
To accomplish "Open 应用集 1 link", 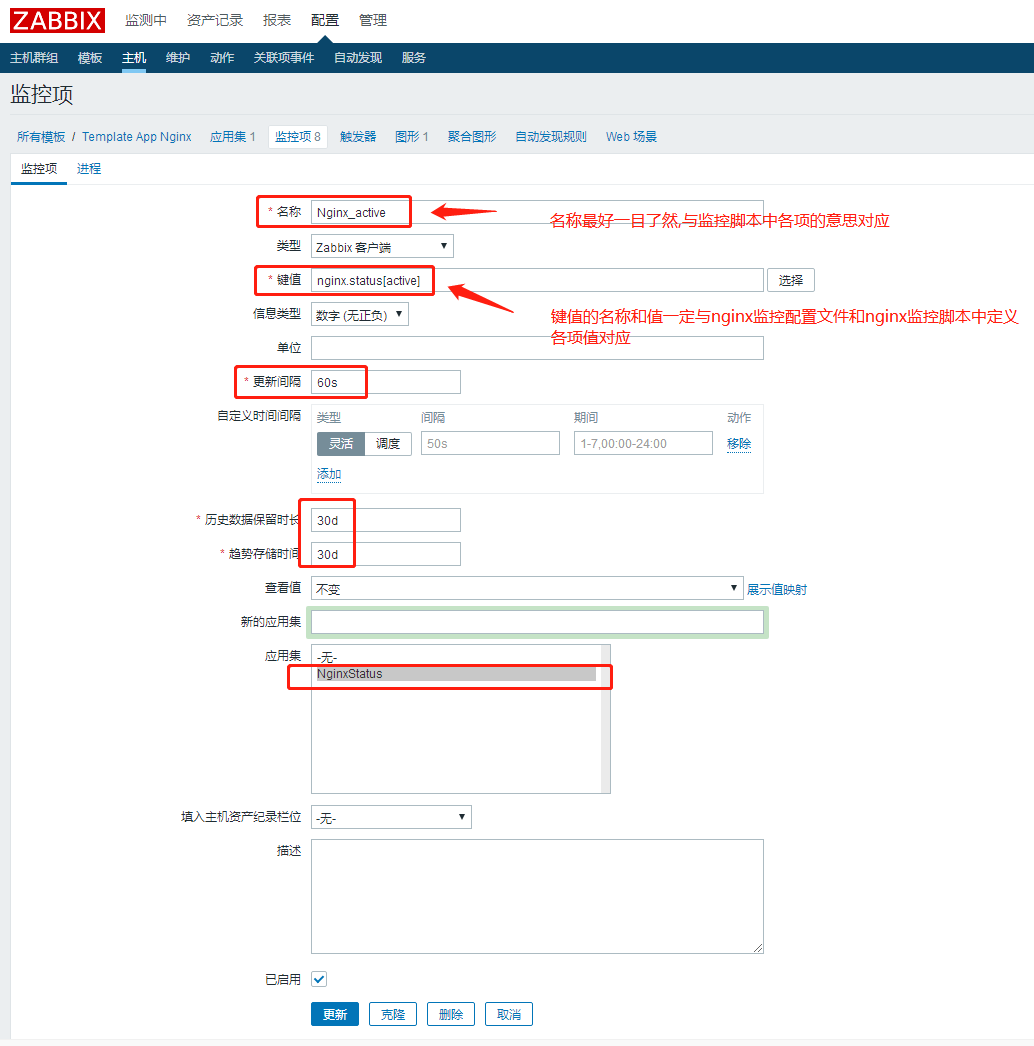I will click(x=233, y=137).
